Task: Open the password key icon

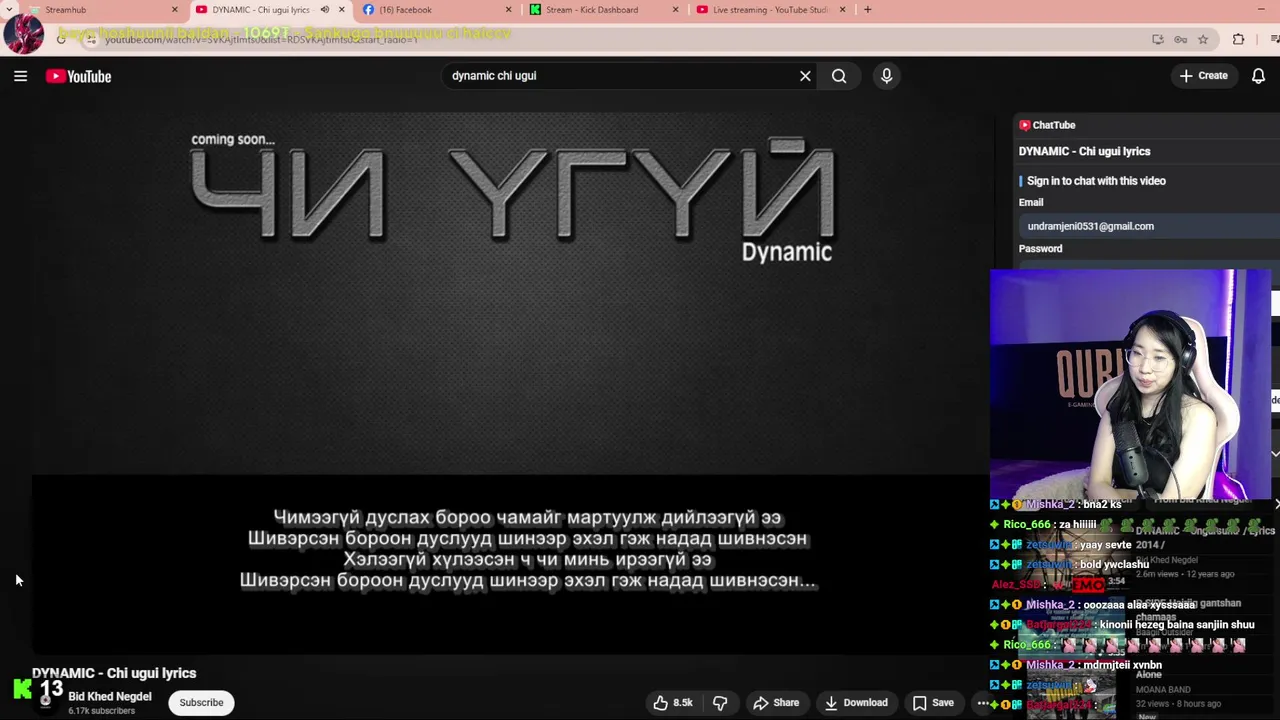Action: tap(1181, 40)
